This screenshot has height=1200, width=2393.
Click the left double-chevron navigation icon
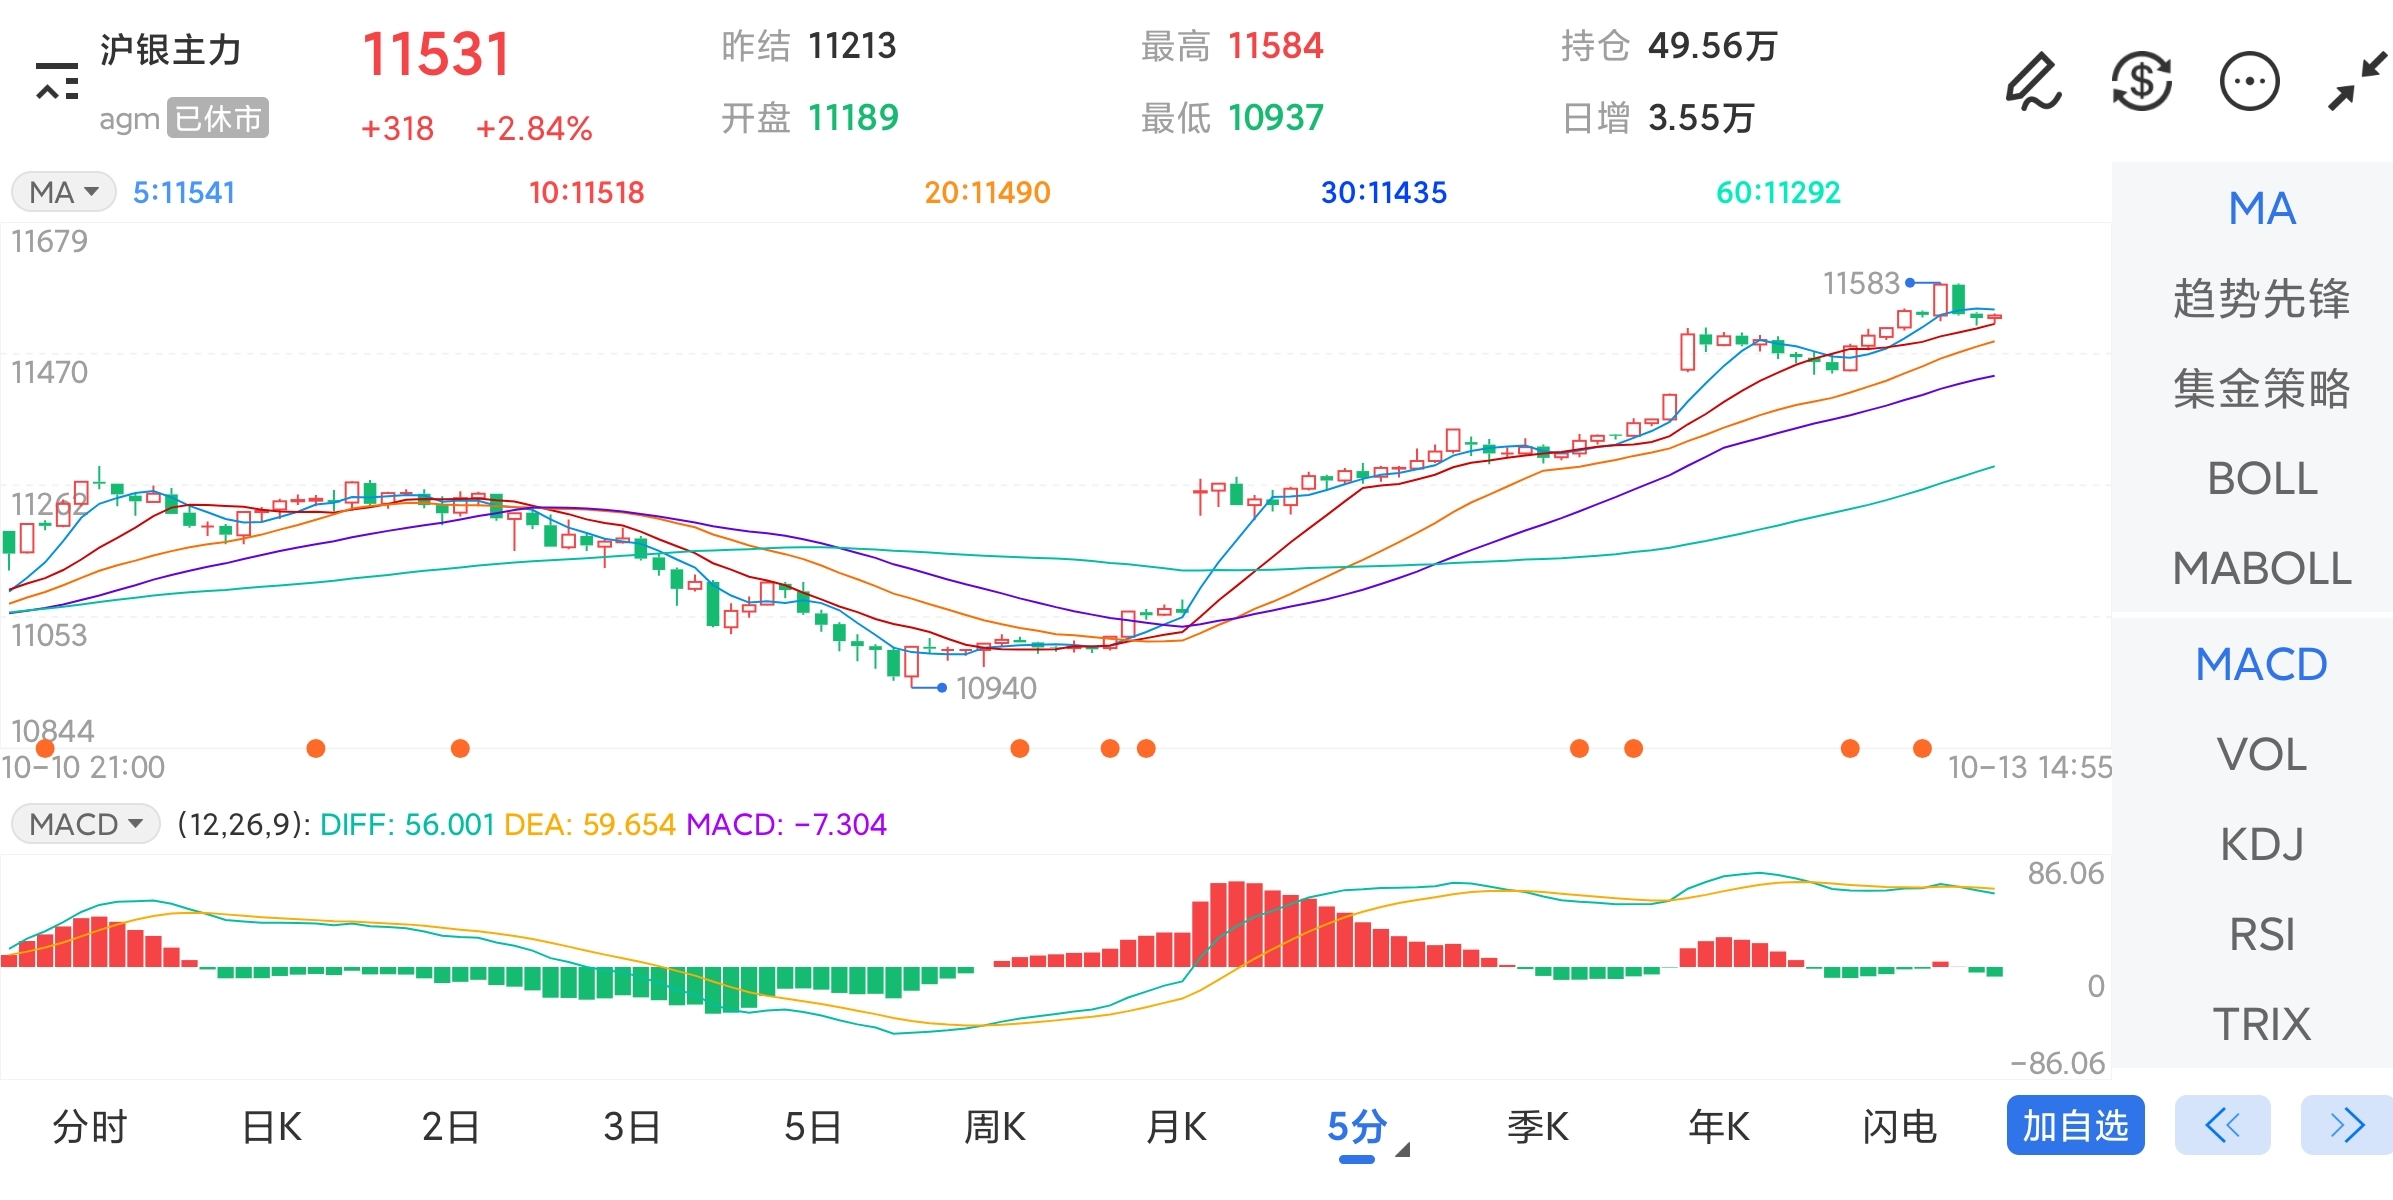[x=2224, y=1126]
